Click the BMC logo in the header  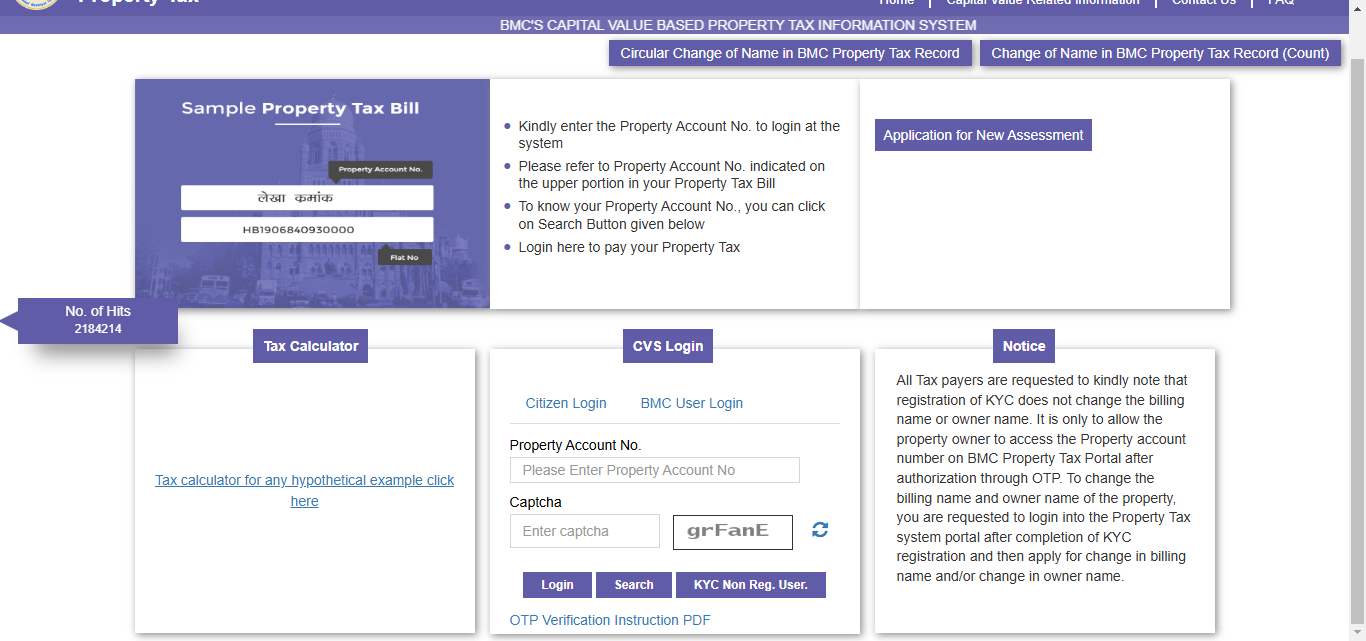(37, 3)
